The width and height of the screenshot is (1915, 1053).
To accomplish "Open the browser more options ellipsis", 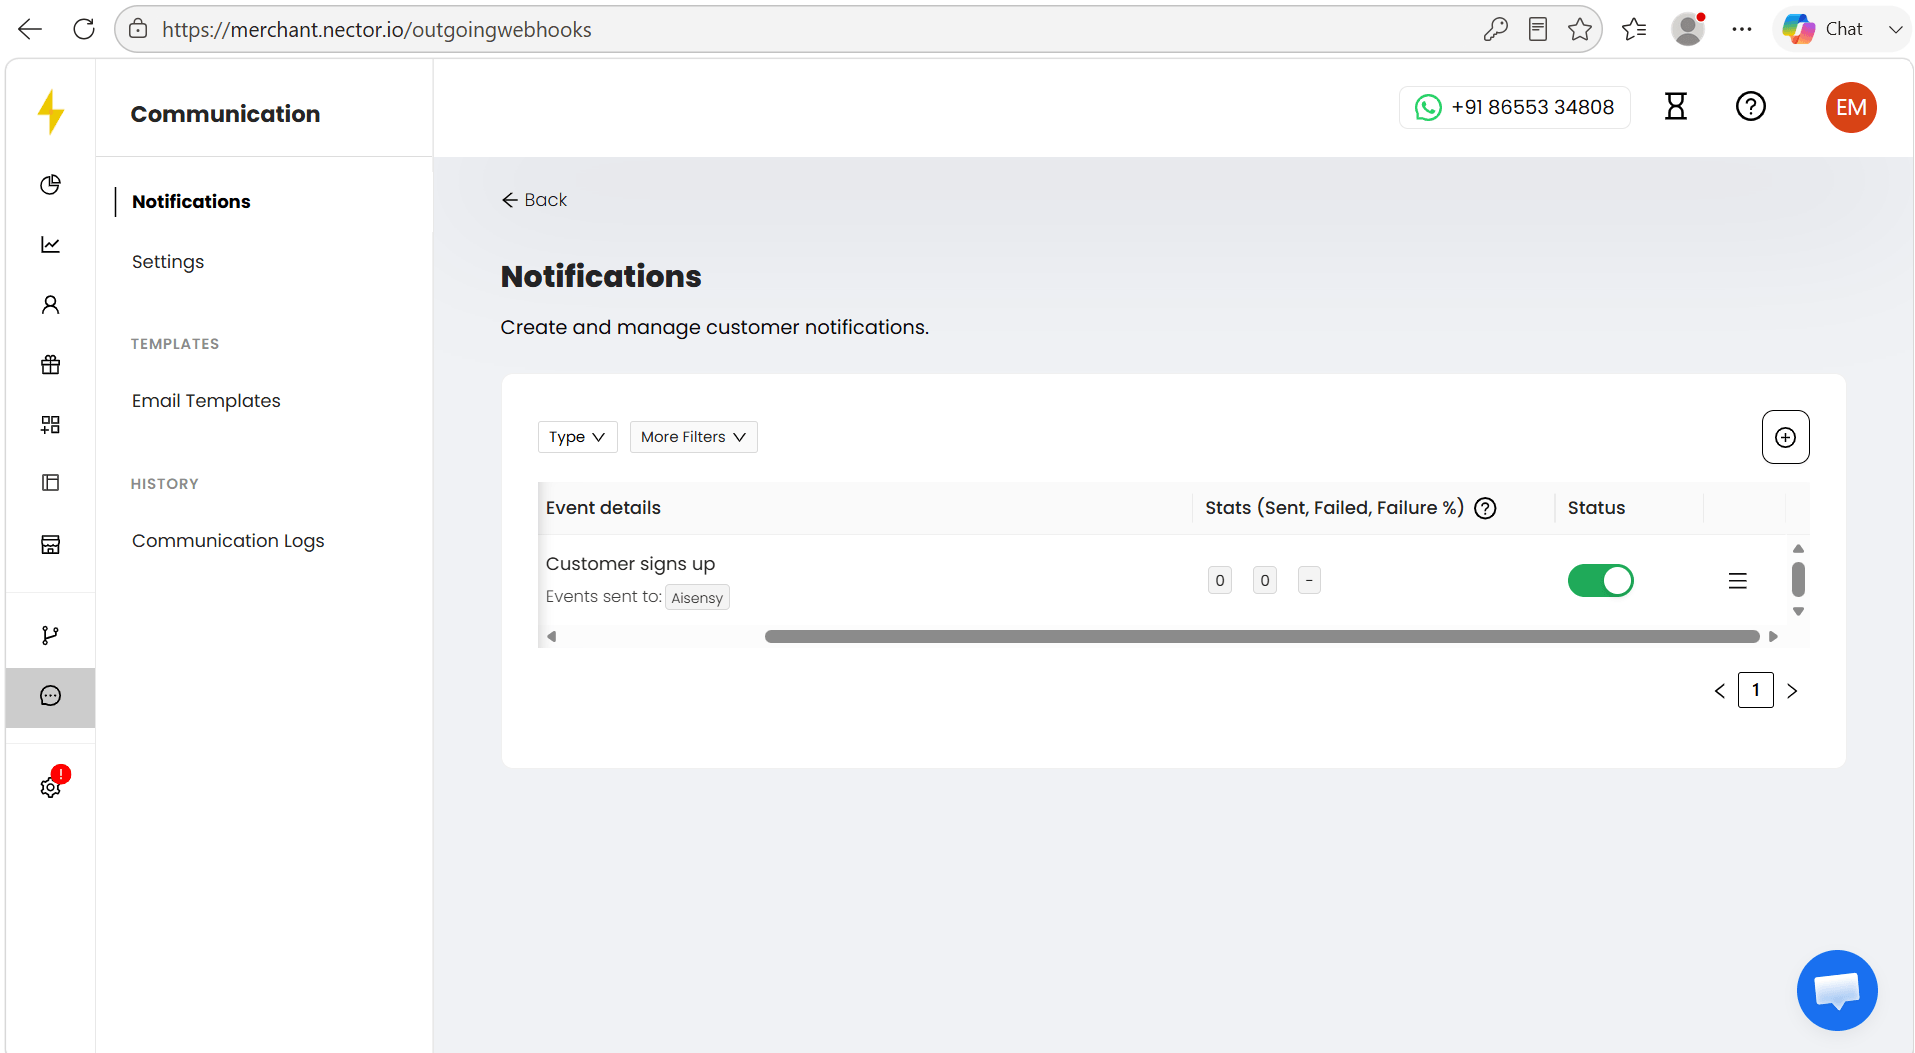I will (x=1742, y=29).
